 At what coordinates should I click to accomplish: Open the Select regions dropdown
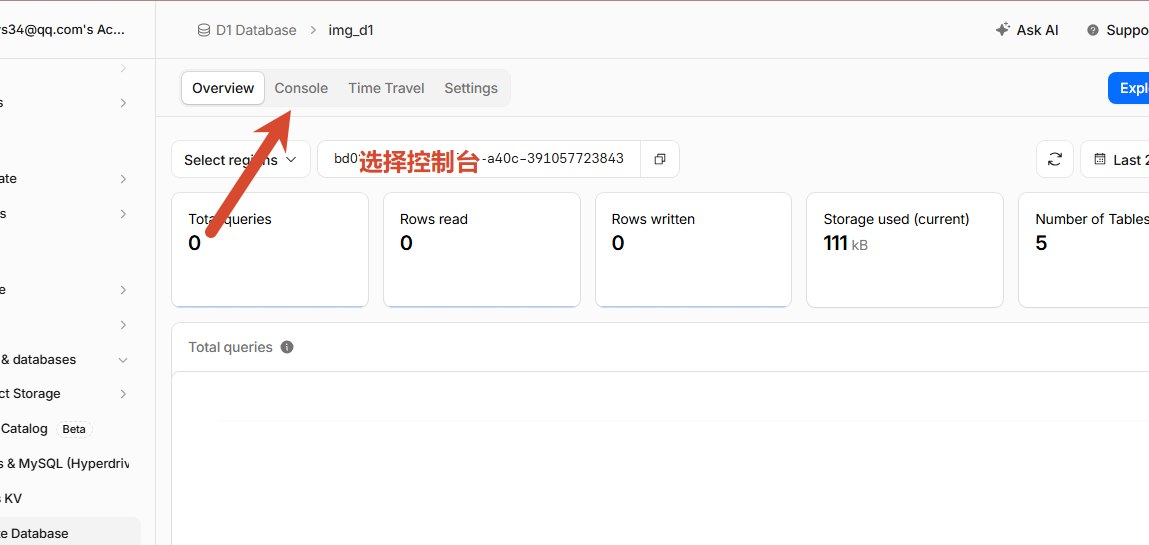240,159
